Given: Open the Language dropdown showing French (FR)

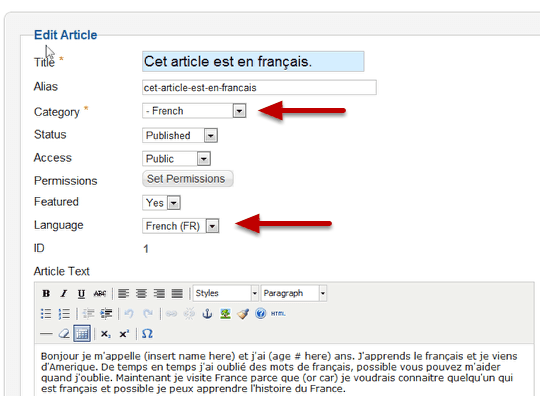Looking at the screenshot, I should tap(180, 226).
